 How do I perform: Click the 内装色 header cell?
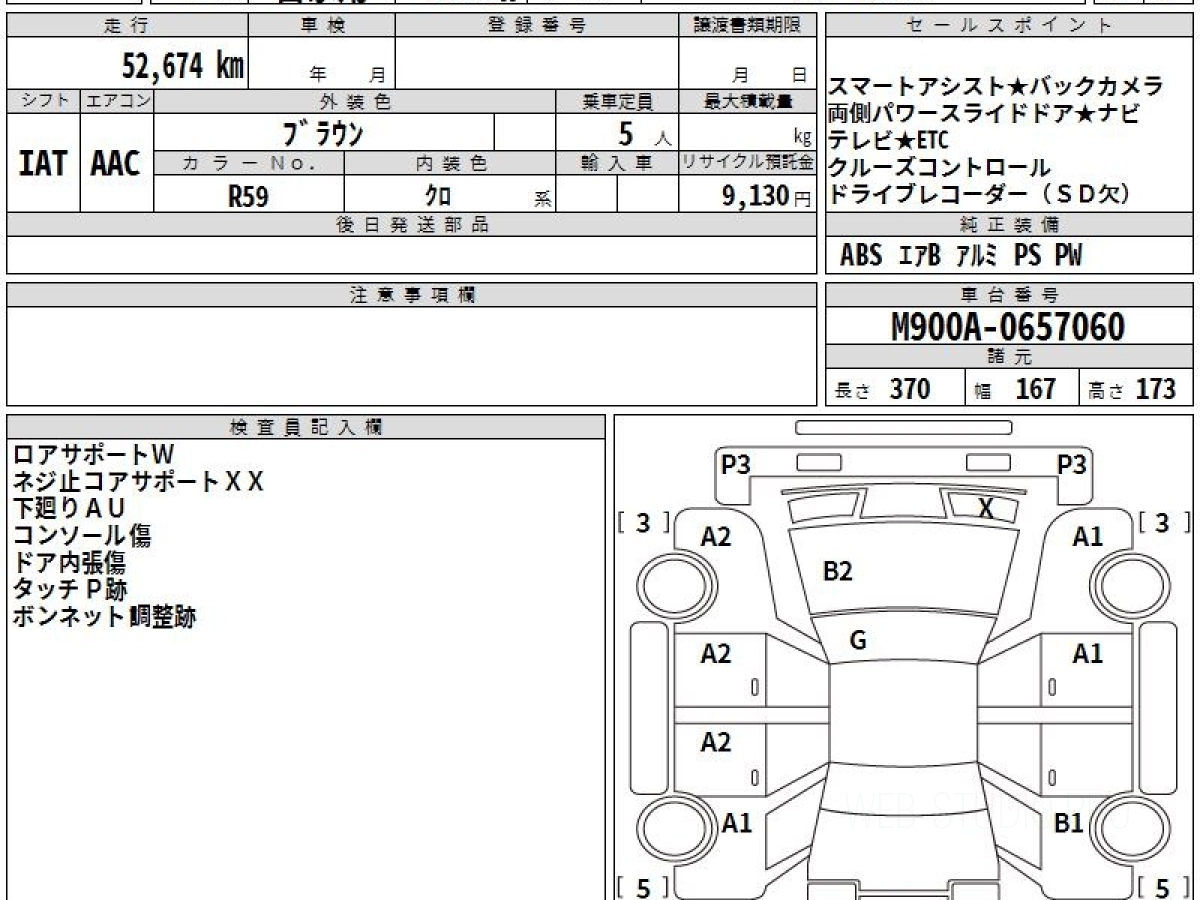pyautogui.click(x=450, y=163)
